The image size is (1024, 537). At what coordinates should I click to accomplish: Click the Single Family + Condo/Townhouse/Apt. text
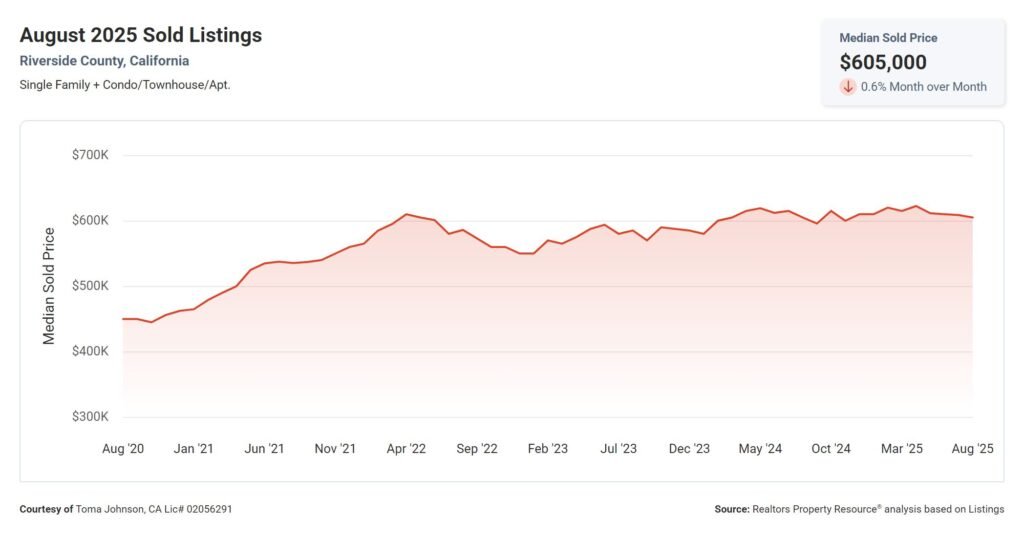[125, 84]
